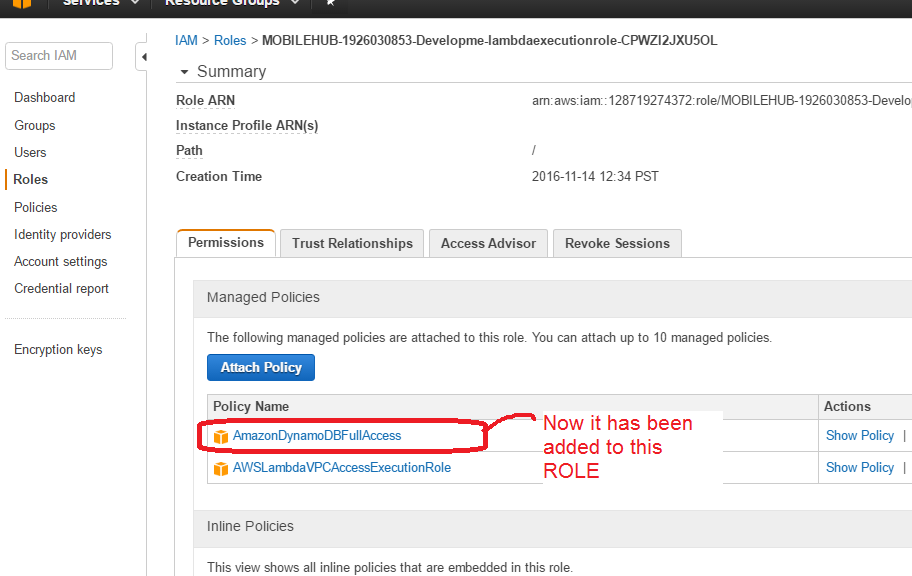The image size is (912, 576).
Task: Show Policy for AWSLambdaVPCAccessExecutionRole
Action: point(859,467)
